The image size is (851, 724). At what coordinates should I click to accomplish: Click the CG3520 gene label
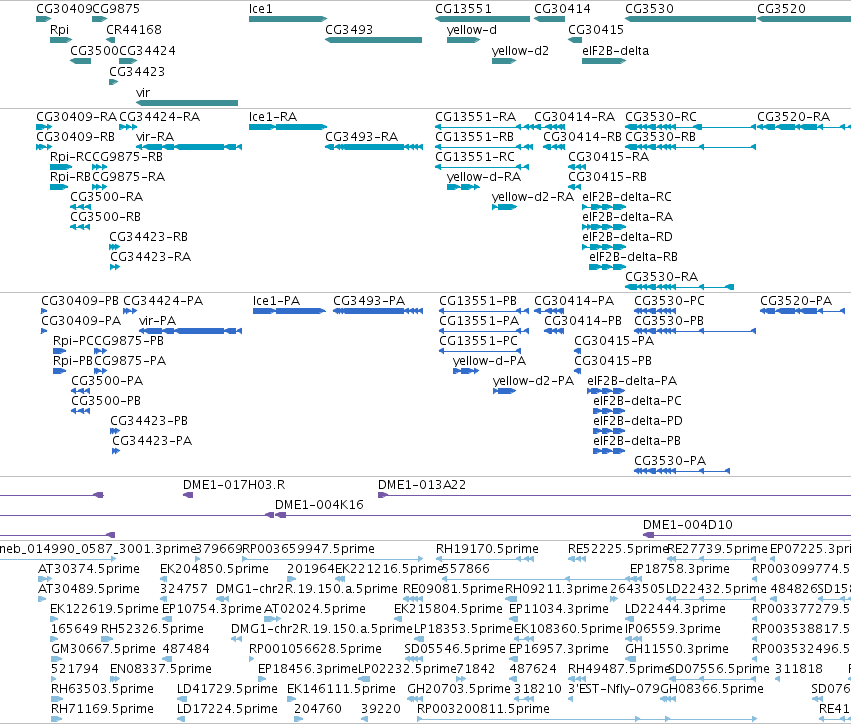coord(781,9)
